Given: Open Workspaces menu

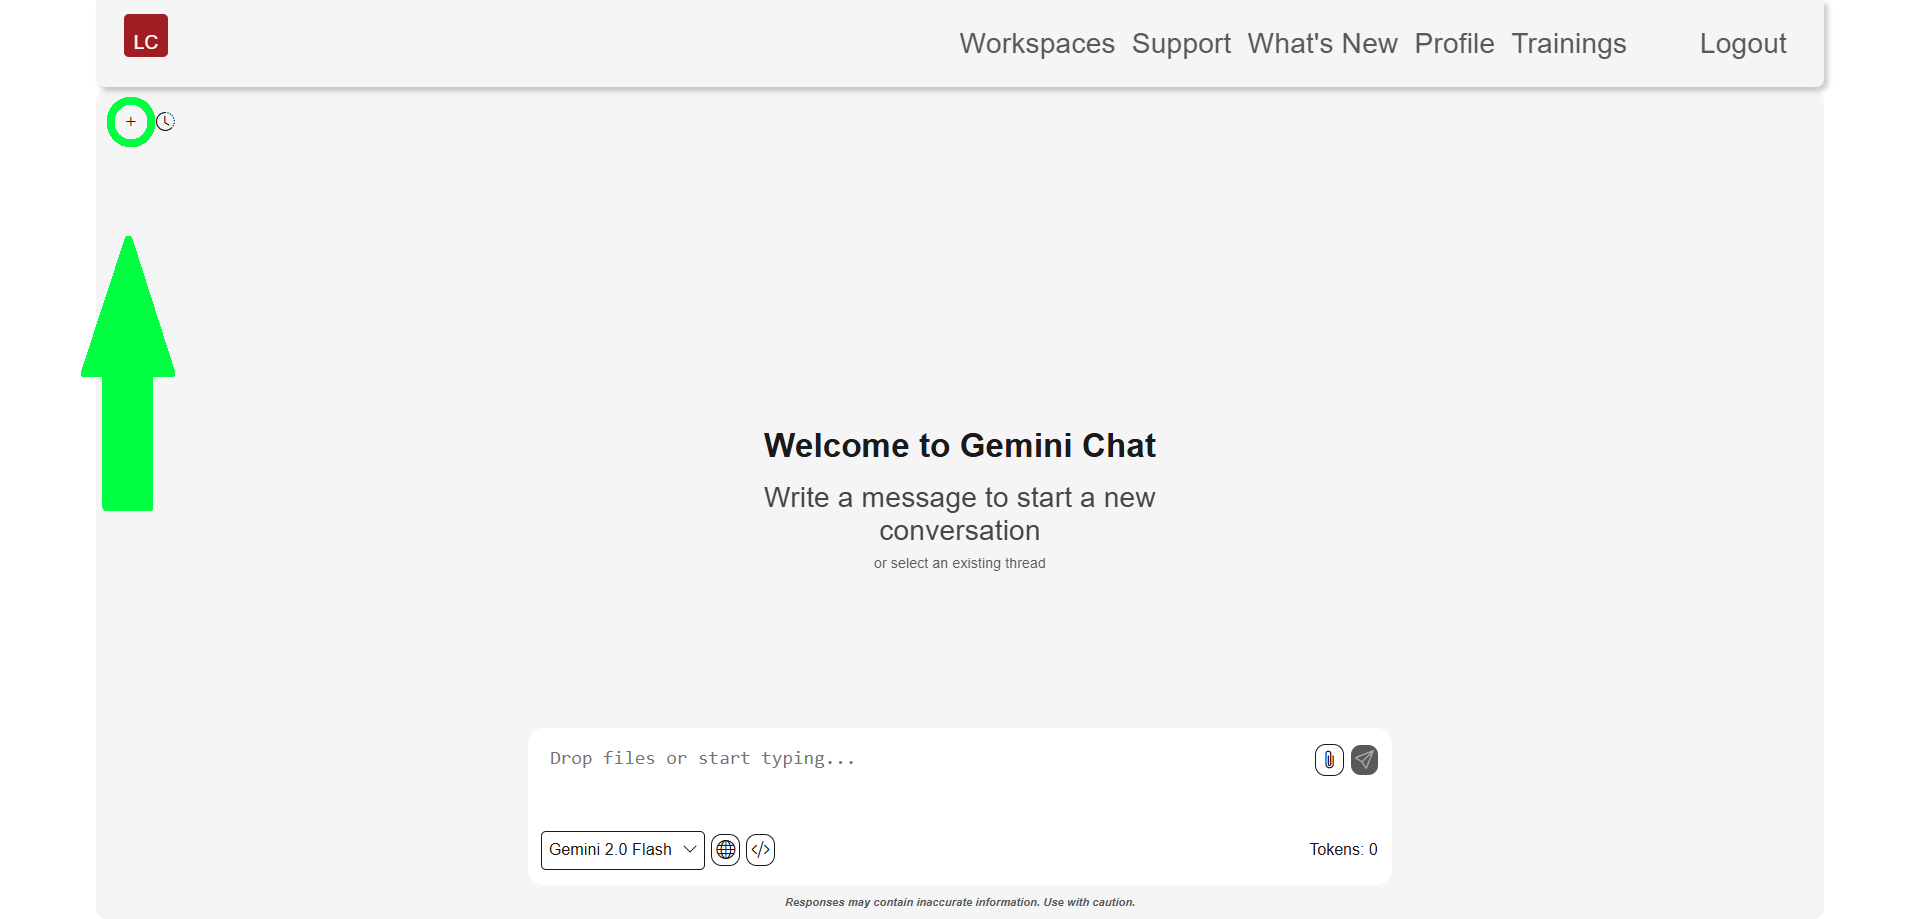Looking at the screenshot, I should 1037,44.
